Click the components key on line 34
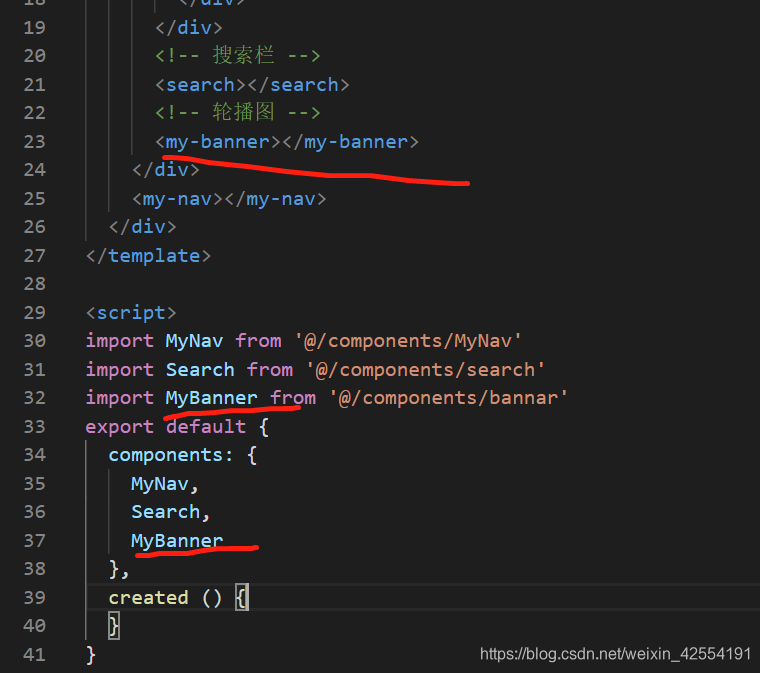This screenshot has width=760, height=673. [x=166, y=455]
